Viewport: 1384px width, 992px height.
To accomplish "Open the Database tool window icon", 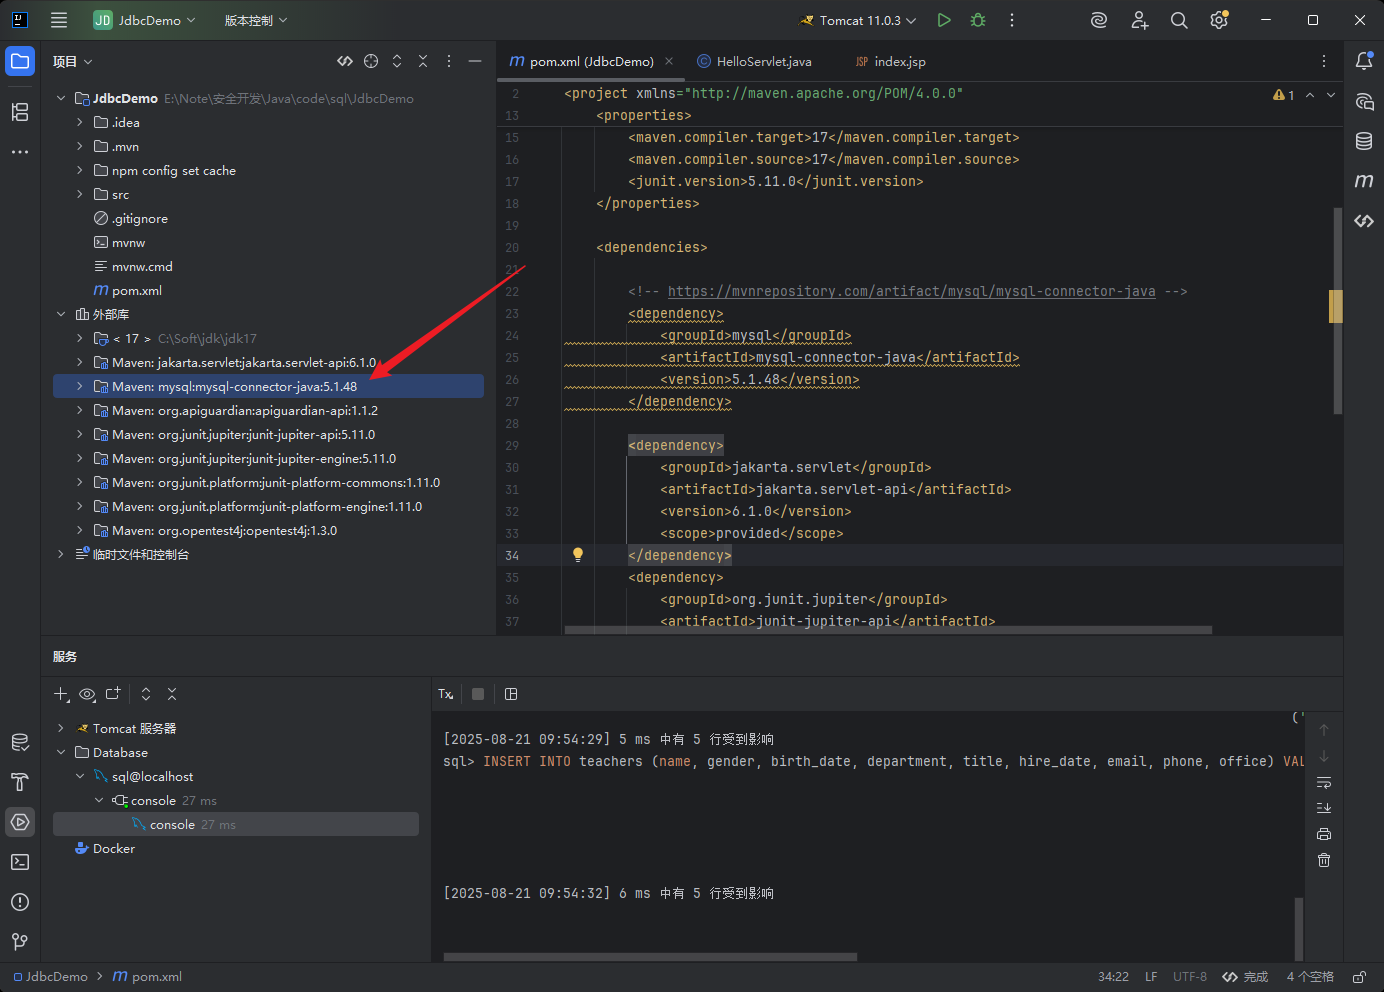I will tap(1364, 141).
